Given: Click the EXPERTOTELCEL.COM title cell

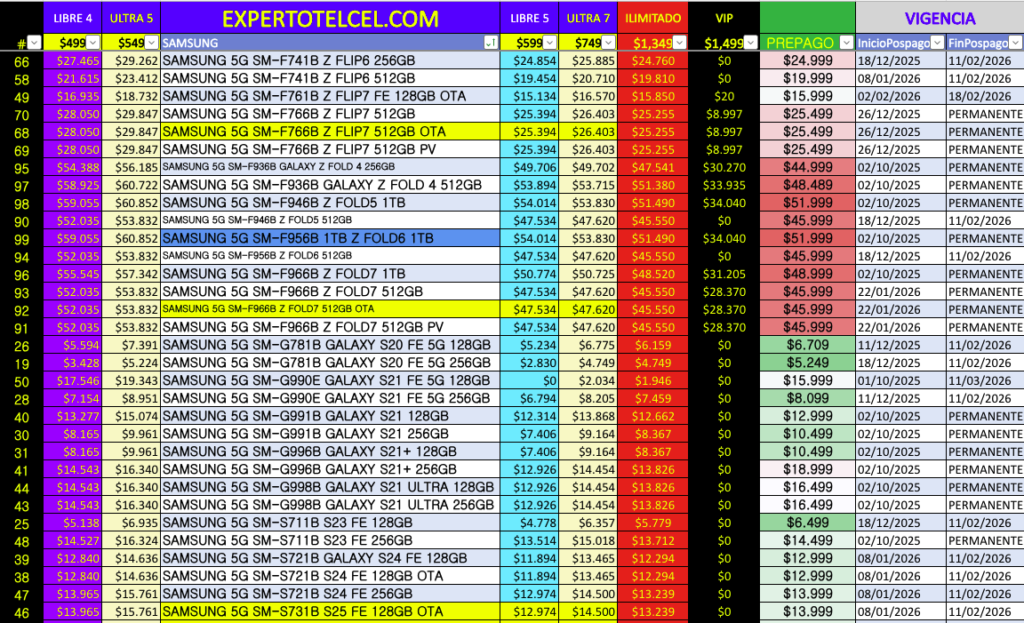Looking at the screenshot, I should pyautogui.click(x=330, y=18).
